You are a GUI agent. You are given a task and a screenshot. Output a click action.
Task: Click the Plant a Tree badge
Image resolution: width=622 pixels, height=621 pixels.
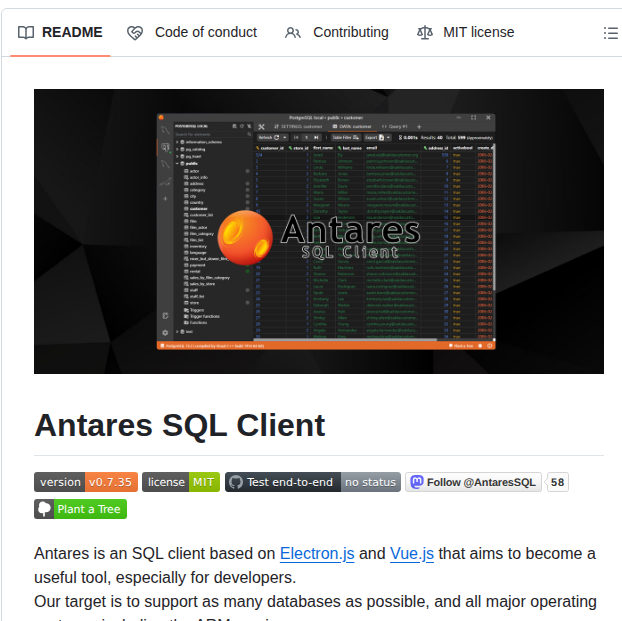81,509
